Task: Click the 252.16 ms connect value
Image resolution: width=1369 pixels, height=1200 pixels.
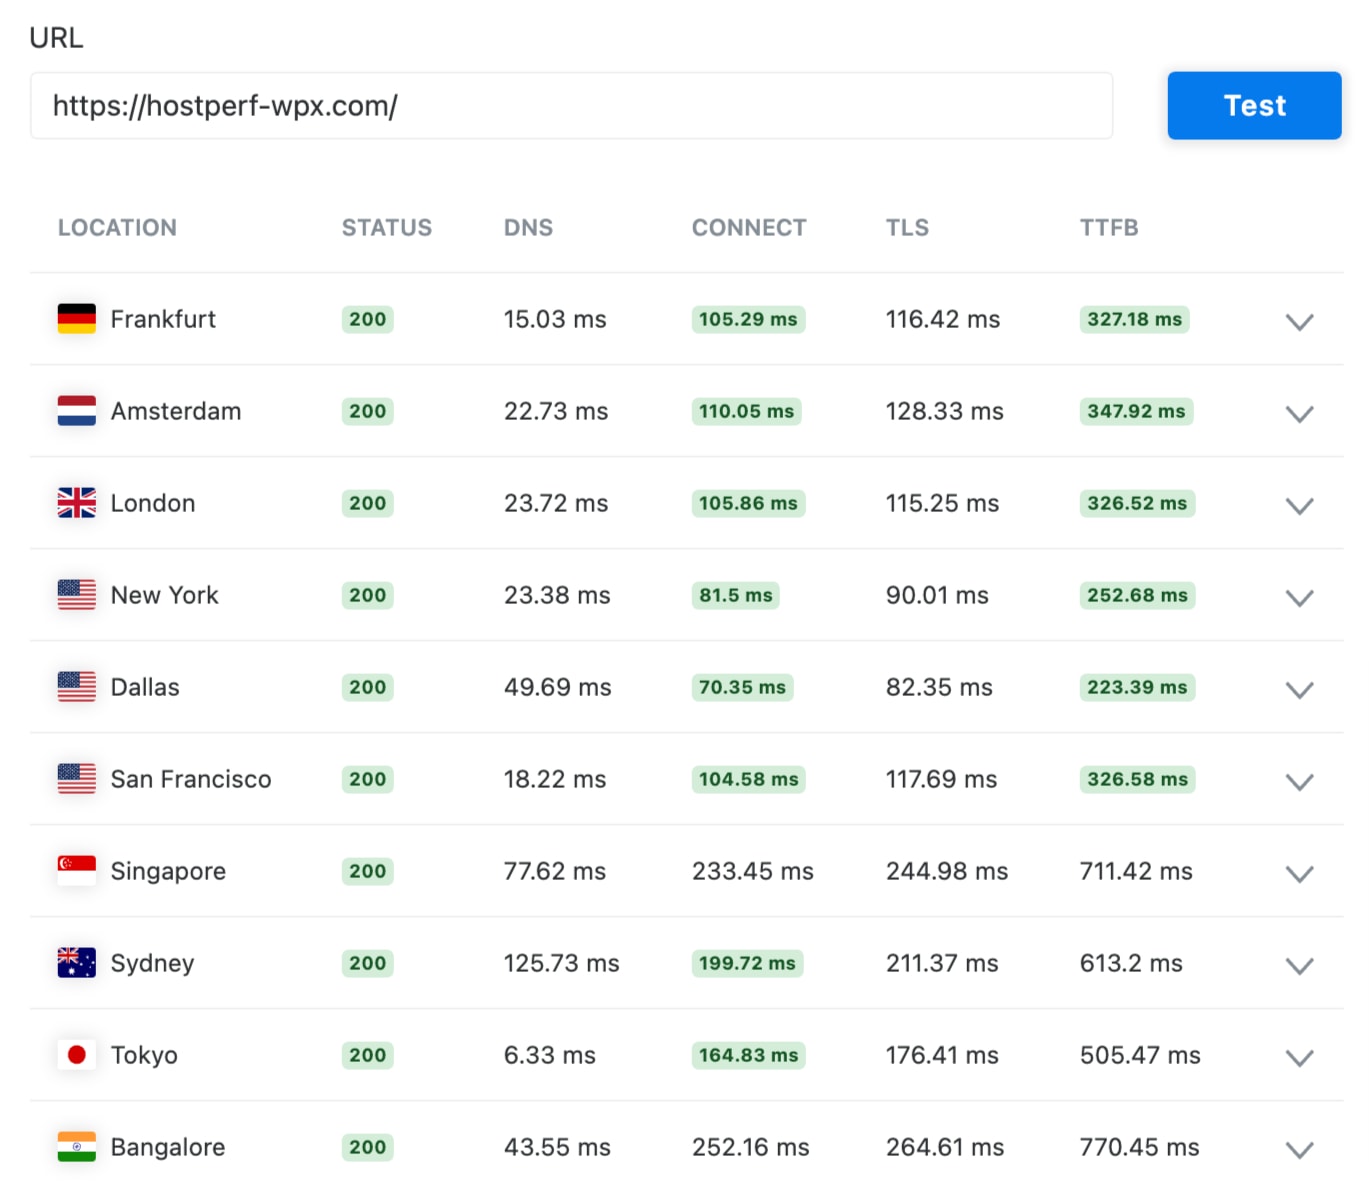Action: (x=751, y=1147)
